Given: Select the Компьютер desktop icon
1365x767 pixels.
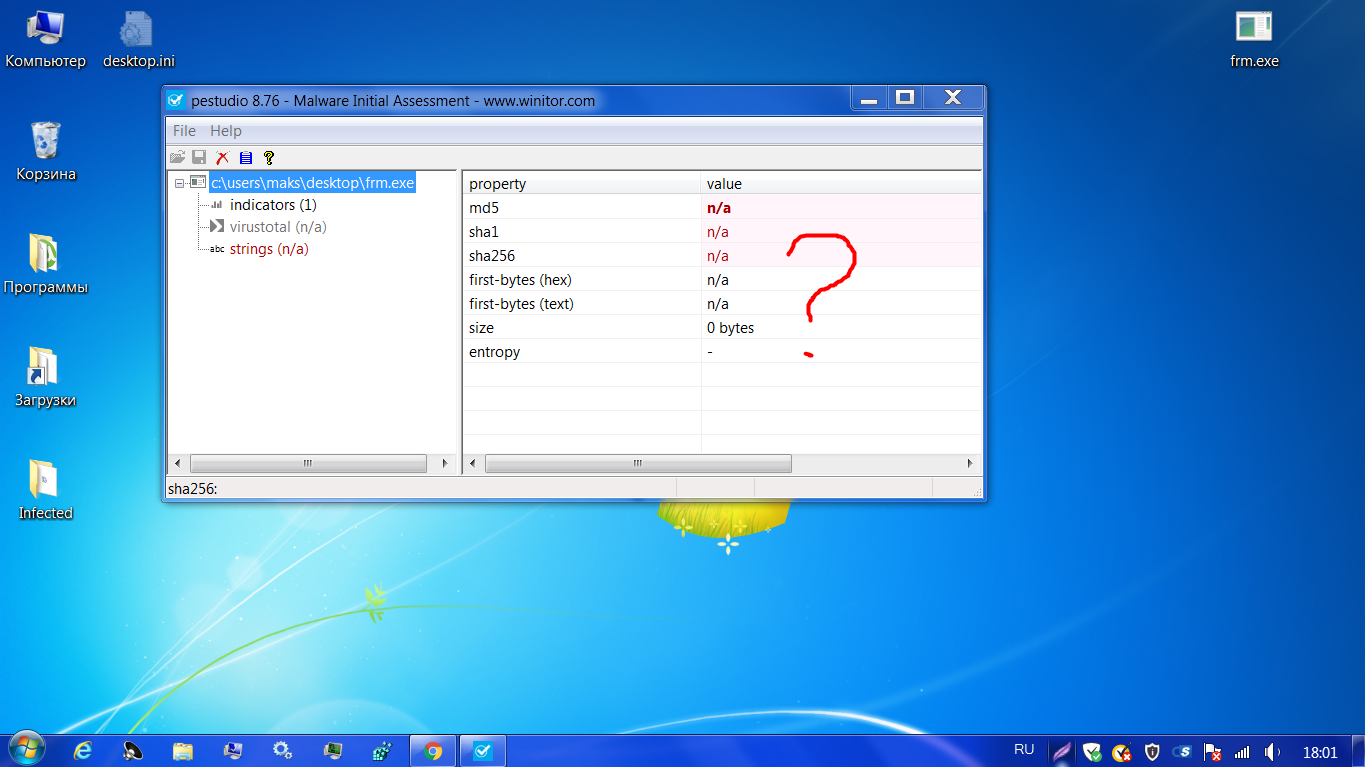Looking at the screenshot, I should coord(46,41).
